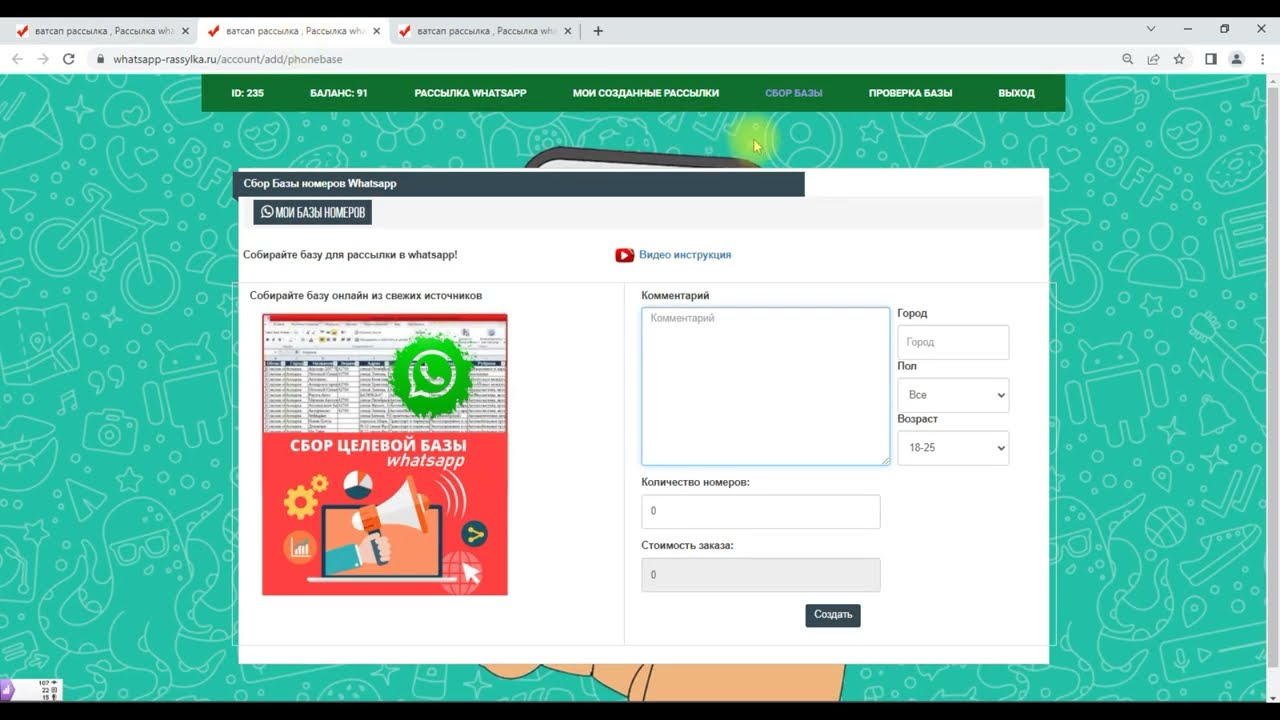Click the Стоимость заказа field
Viewport: 1280px width, 720px height.
761,575
